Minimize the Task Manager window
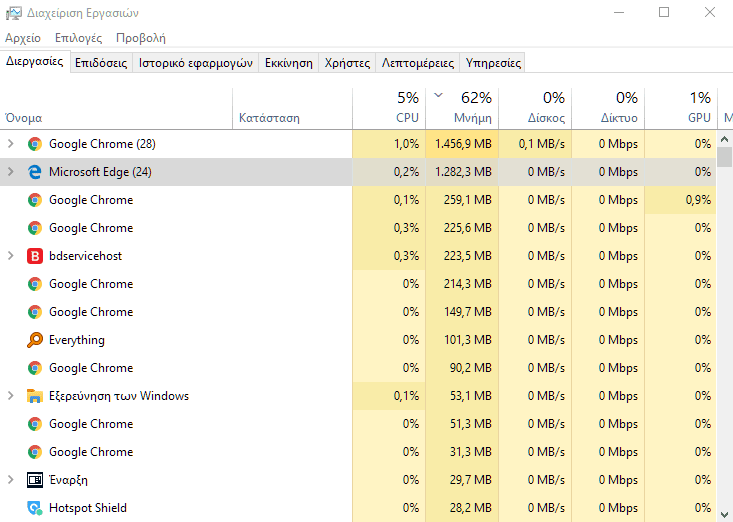This screenshot has height=522, width=733. pyautogui.click(x=619, y=13)
